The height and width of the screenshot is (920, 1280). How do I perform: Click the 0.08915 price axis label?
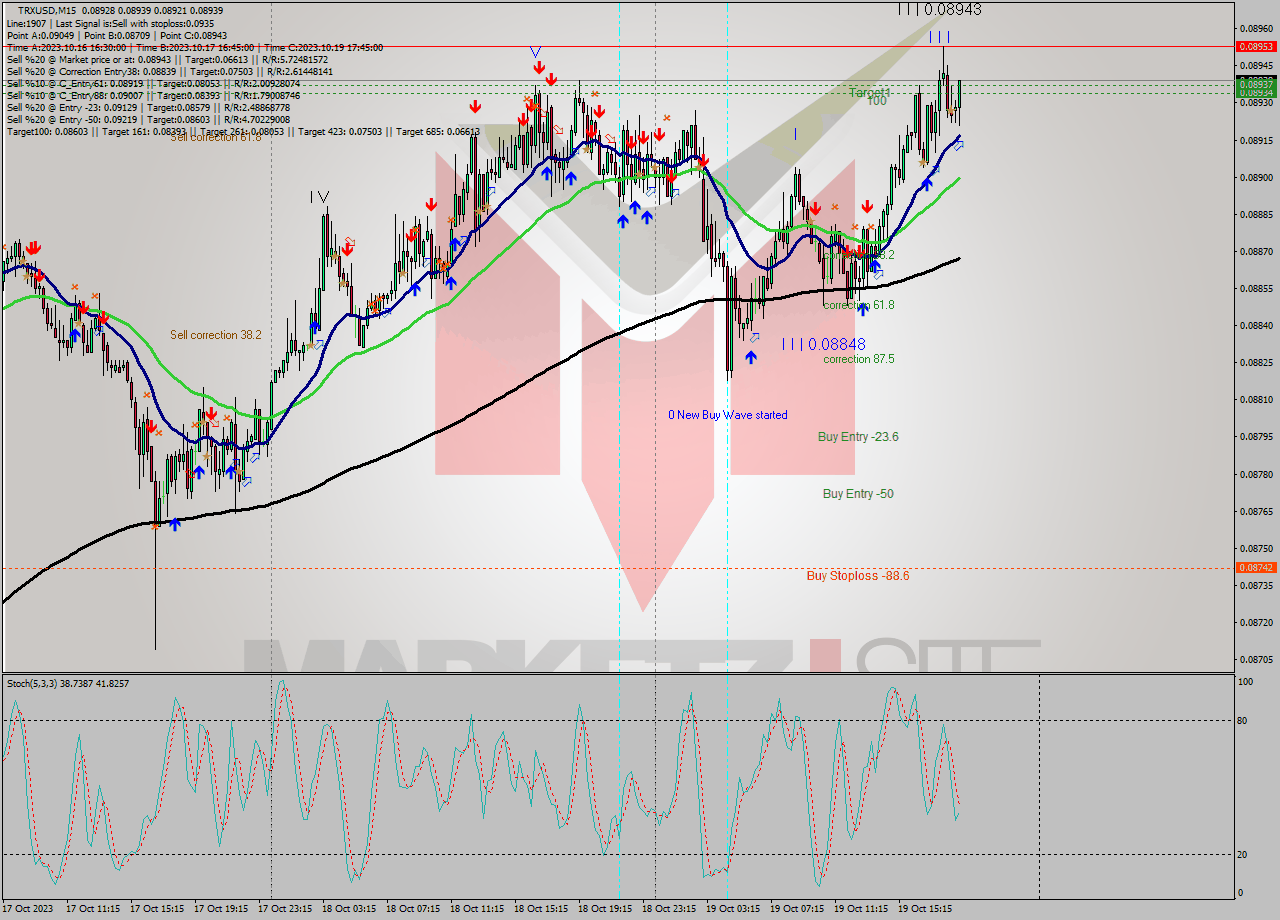click(1256, 140)
